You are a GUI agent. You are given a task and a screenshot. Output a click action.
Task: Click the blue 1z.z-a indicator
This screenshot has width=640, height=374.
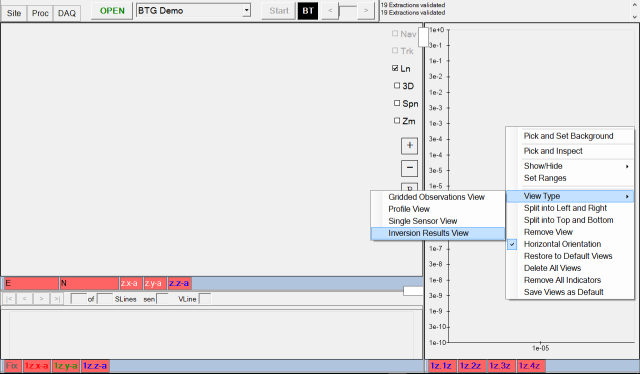tap(95, 366)
